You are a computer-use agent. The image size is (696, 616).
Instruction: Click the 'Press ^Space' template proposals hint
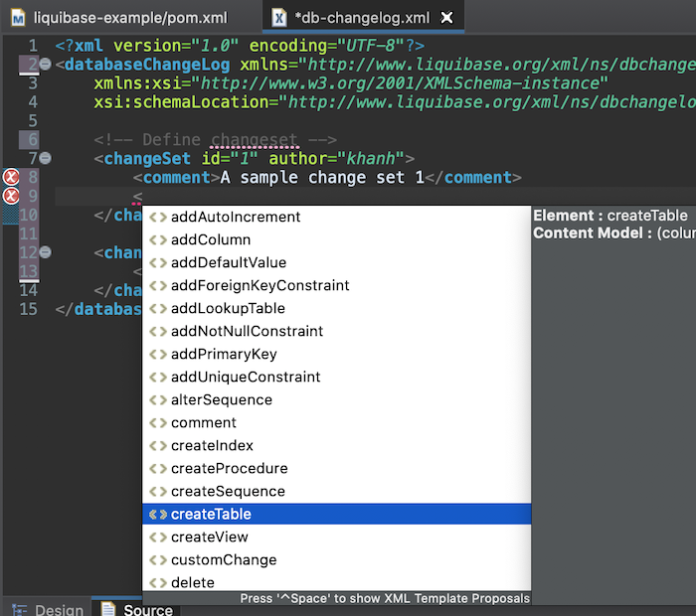(x=385, y=598)
